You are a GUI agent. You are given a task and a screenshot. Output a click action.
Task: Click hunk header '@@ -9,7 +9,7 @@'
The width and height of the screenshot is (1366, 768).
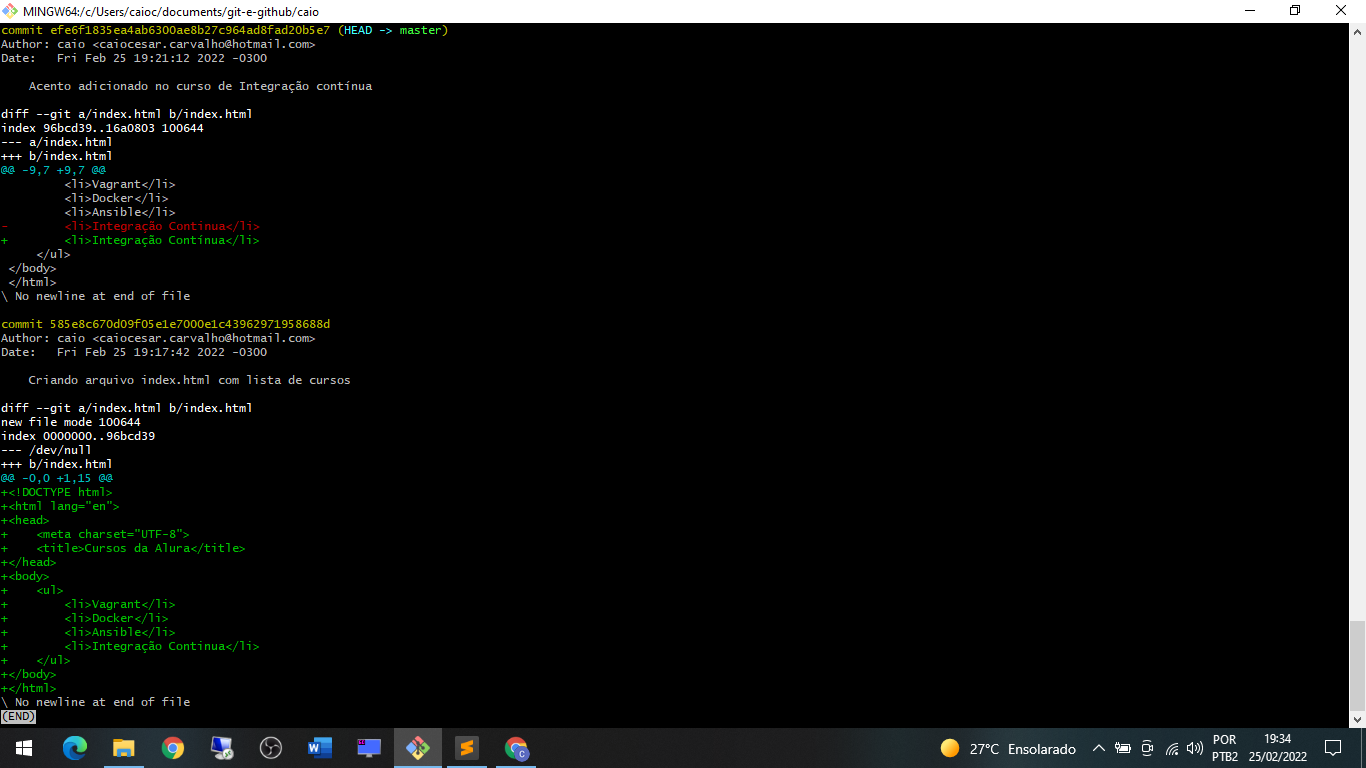pos(53,170)
